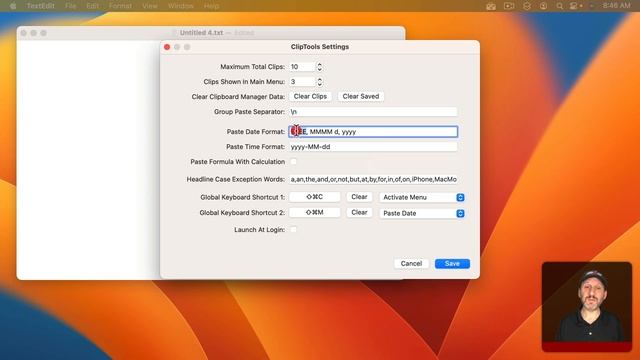Open the Activate Menu action dropdown
Viewport: 640px width, 360px height.
[422, 197]
